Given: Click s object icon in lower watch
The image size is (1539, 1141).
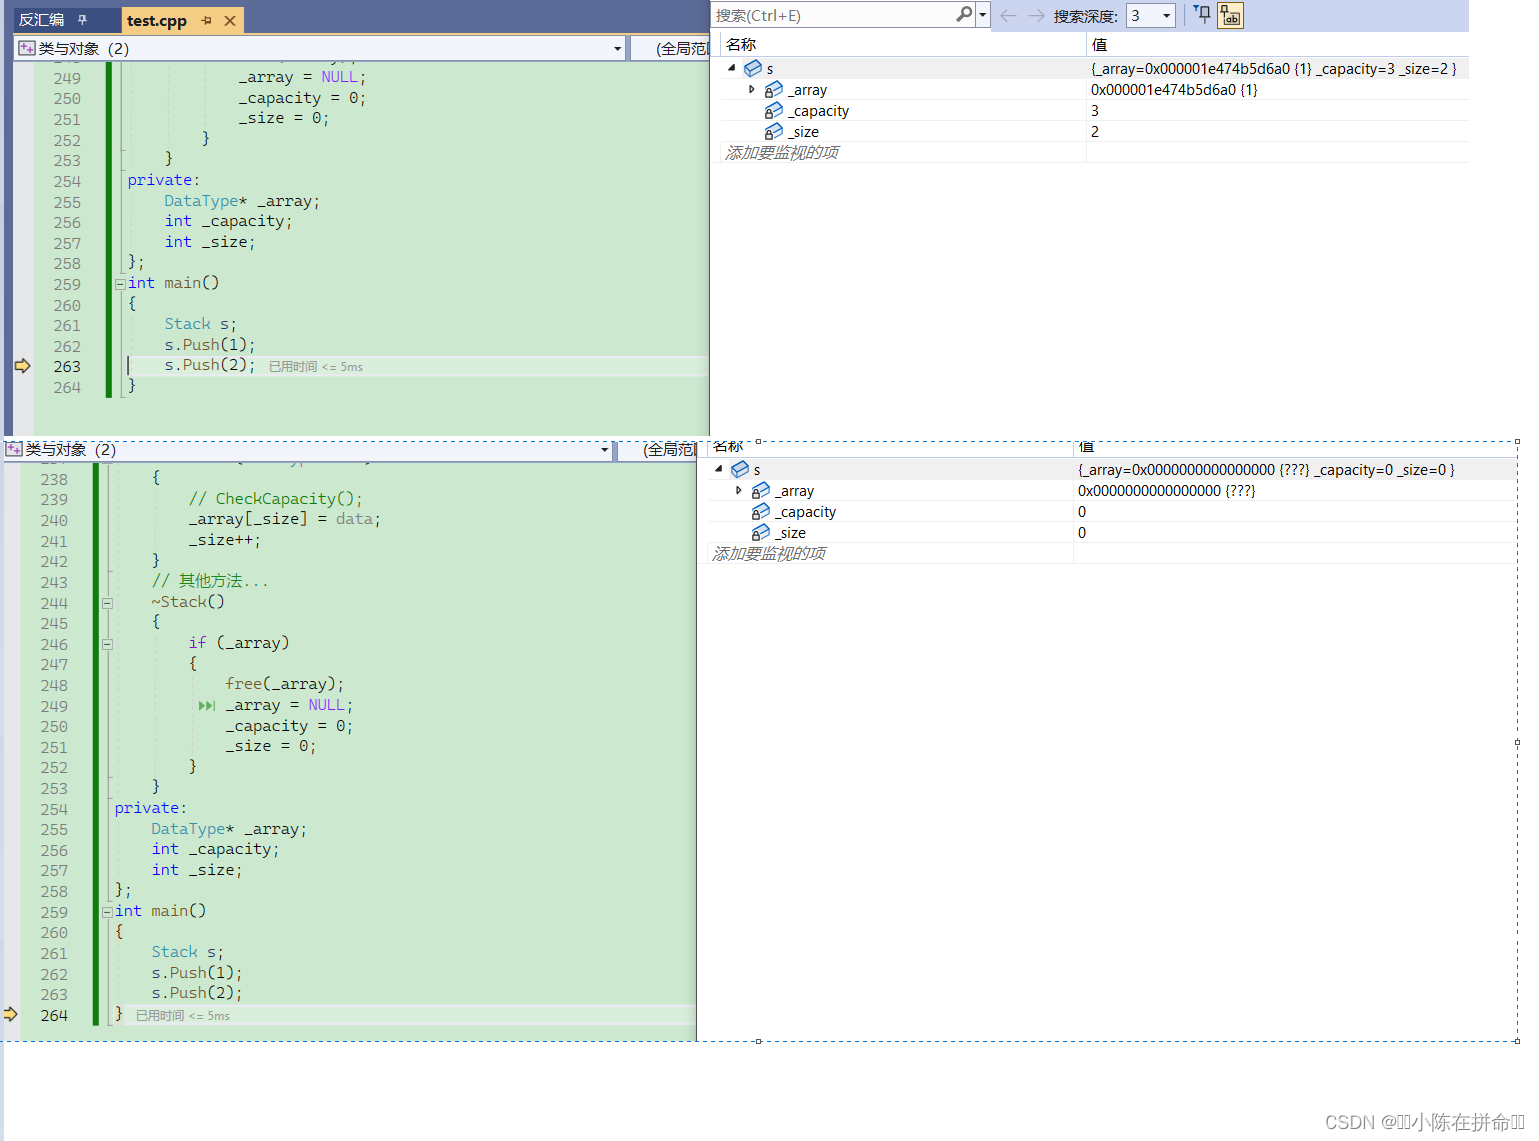Looking at the screenshot, I should coord(740,469).
